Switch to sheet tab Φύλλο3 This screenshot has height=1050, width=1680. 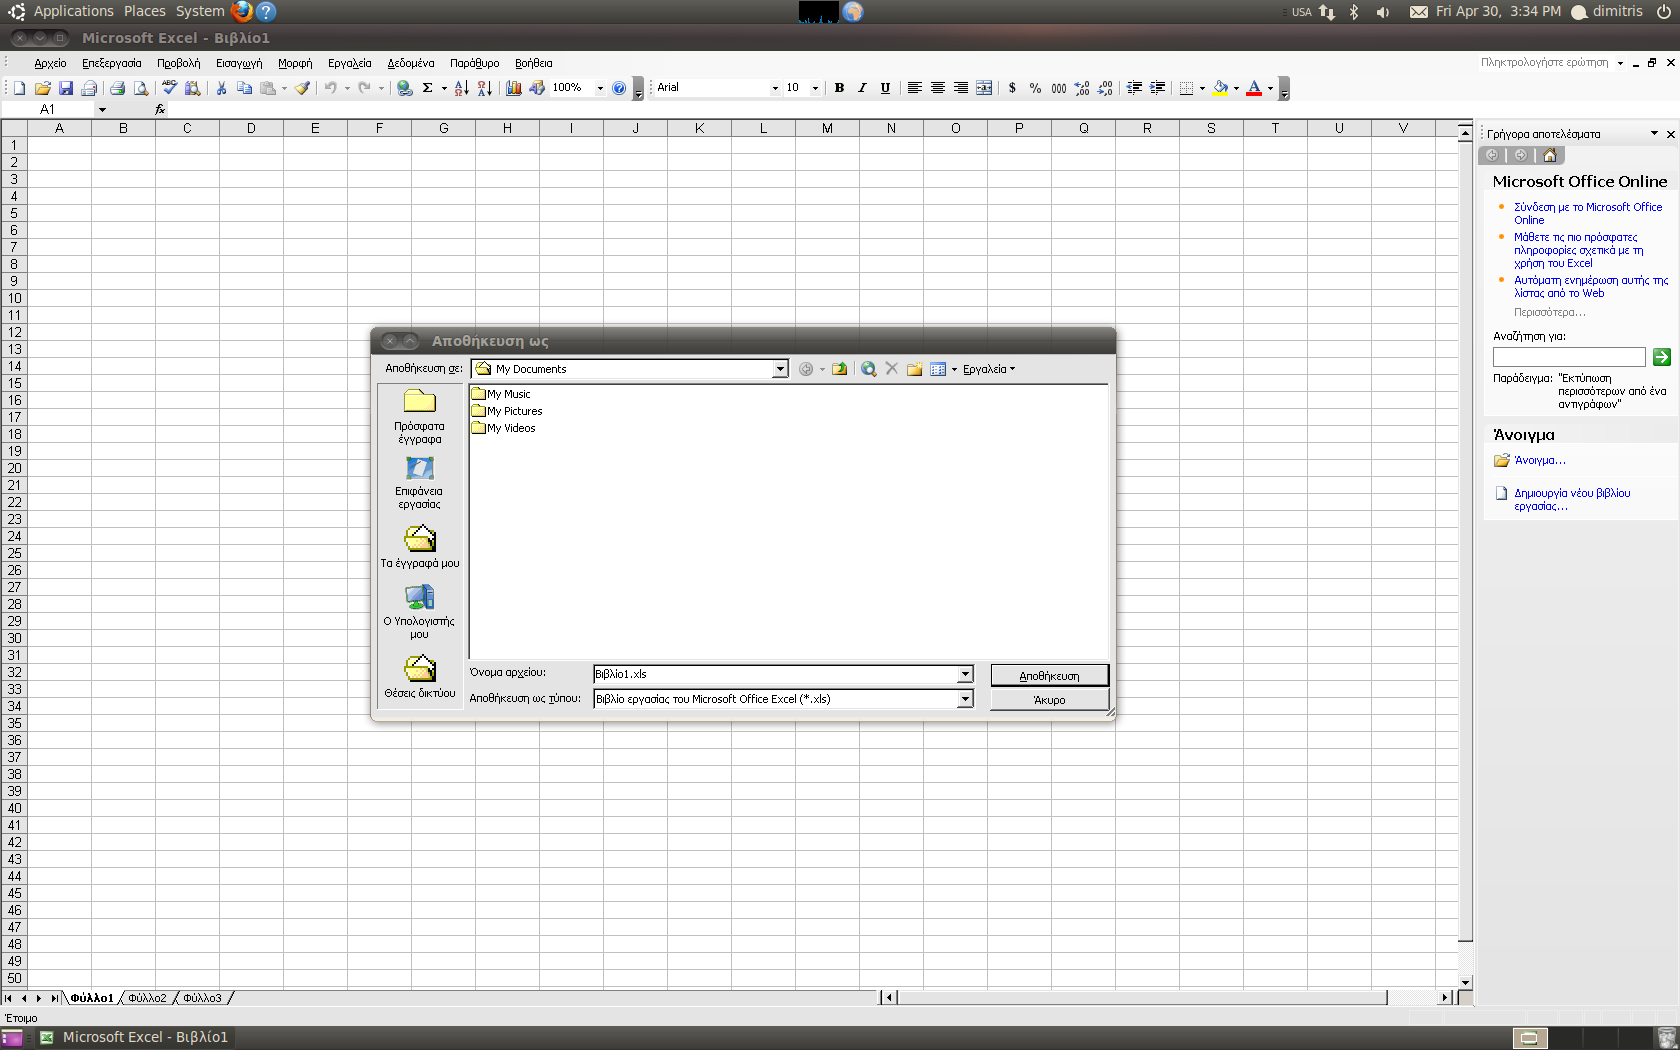click(203, 998)
